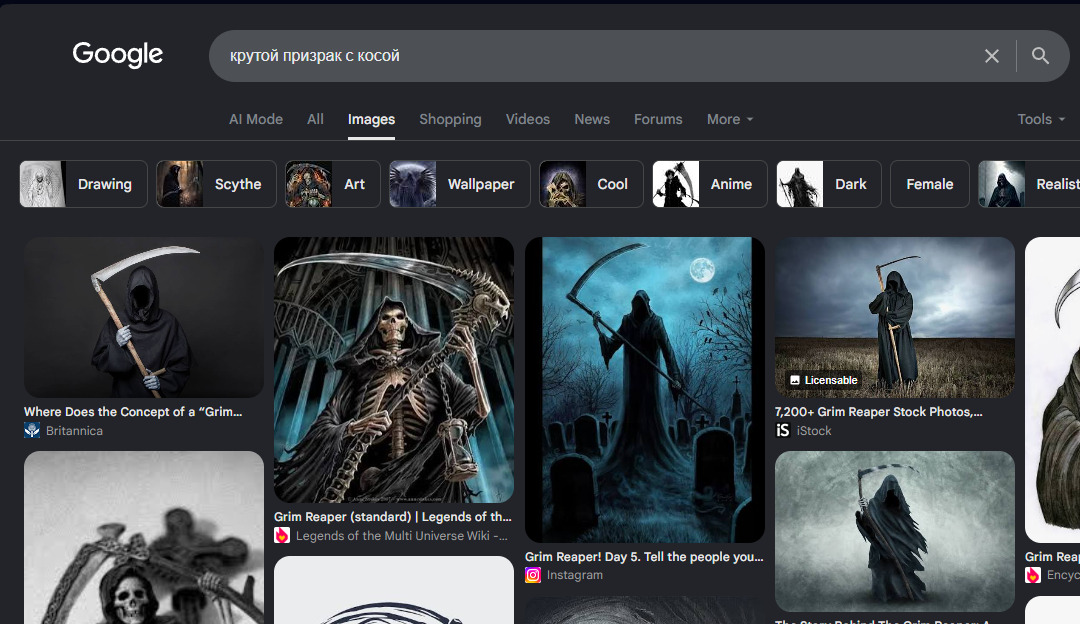Image resolution: width=1080 pixels, height=624 pixels.
Task: Open the grayscale skull and crosses image
Action: coord(144,538)
